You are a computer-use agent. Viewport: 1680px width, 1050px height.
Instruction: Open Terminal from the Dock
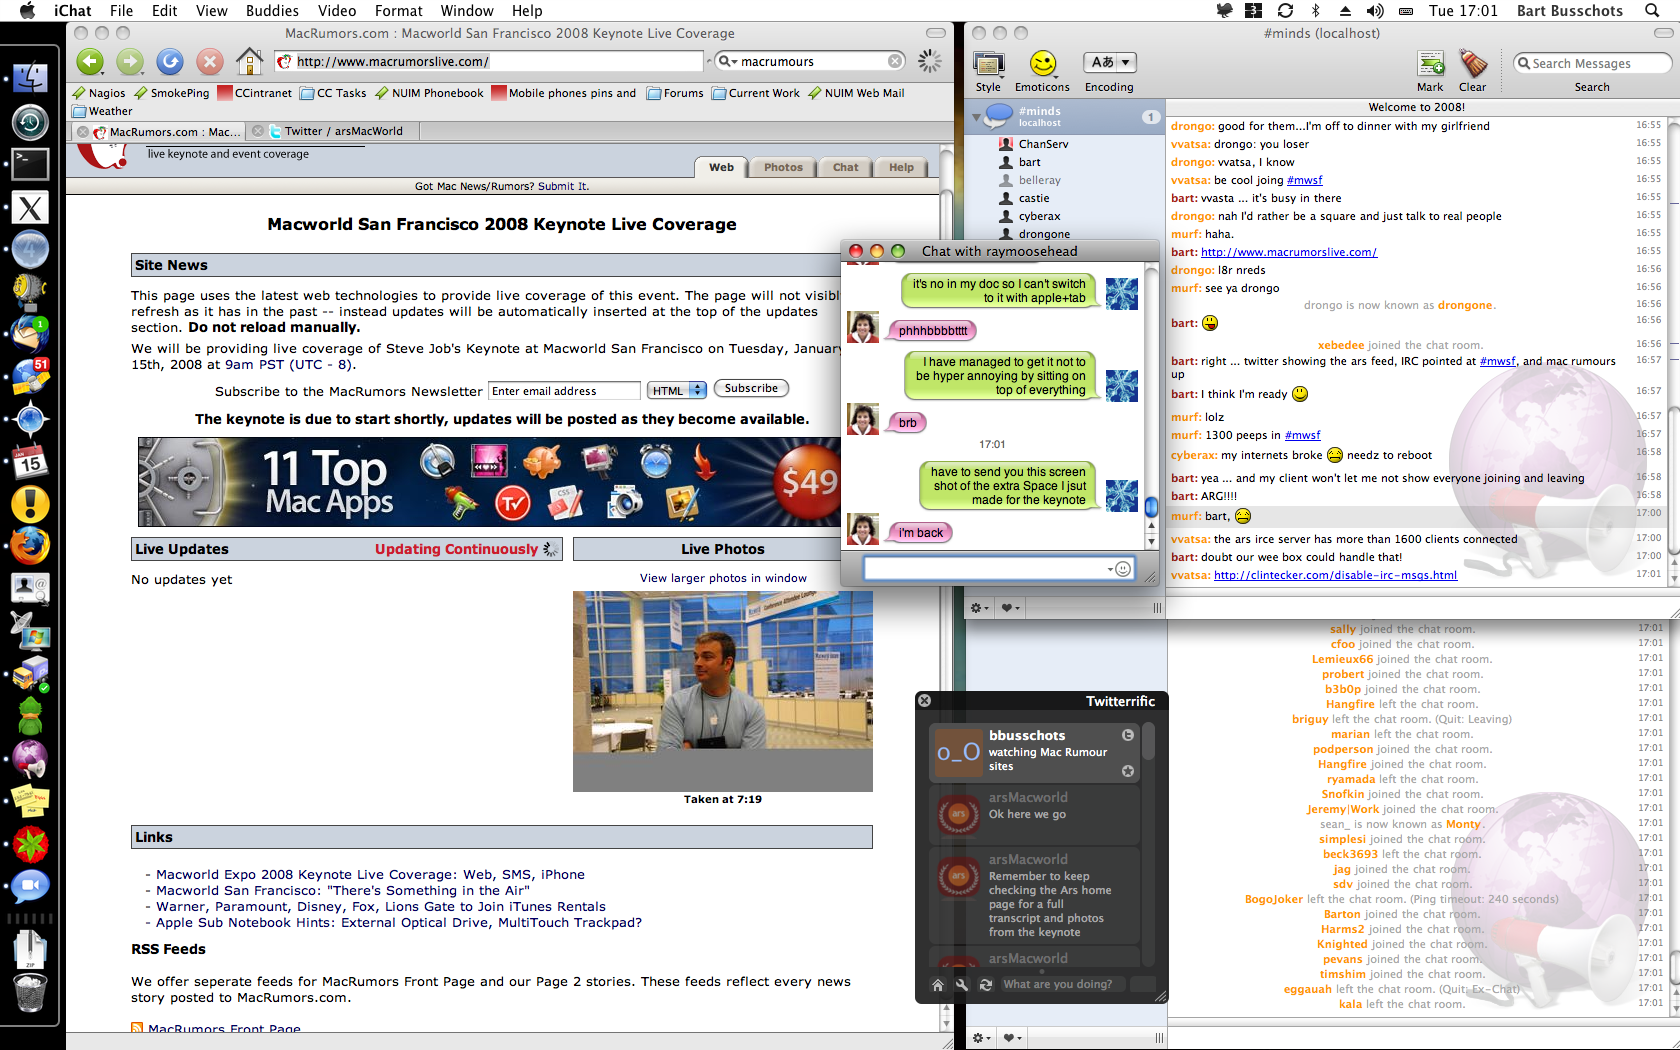point(30,164)
